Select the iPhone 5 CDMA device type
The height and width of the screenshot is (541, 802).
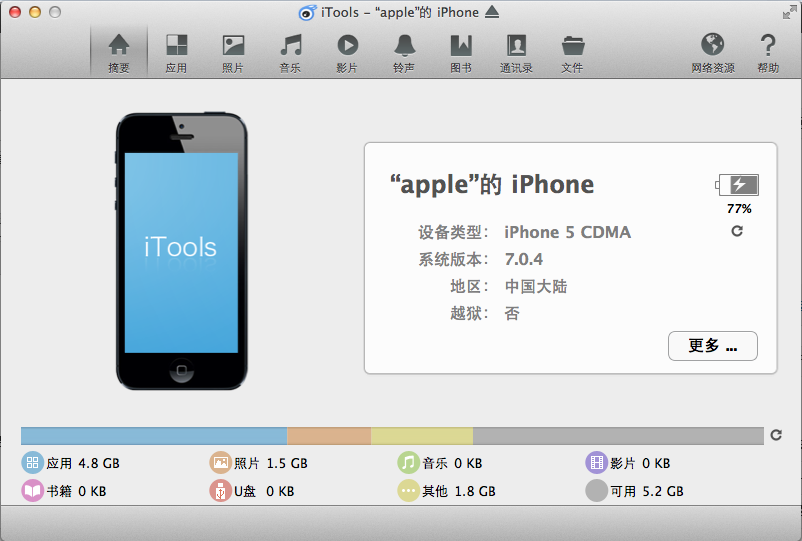[x=567, y=232]
